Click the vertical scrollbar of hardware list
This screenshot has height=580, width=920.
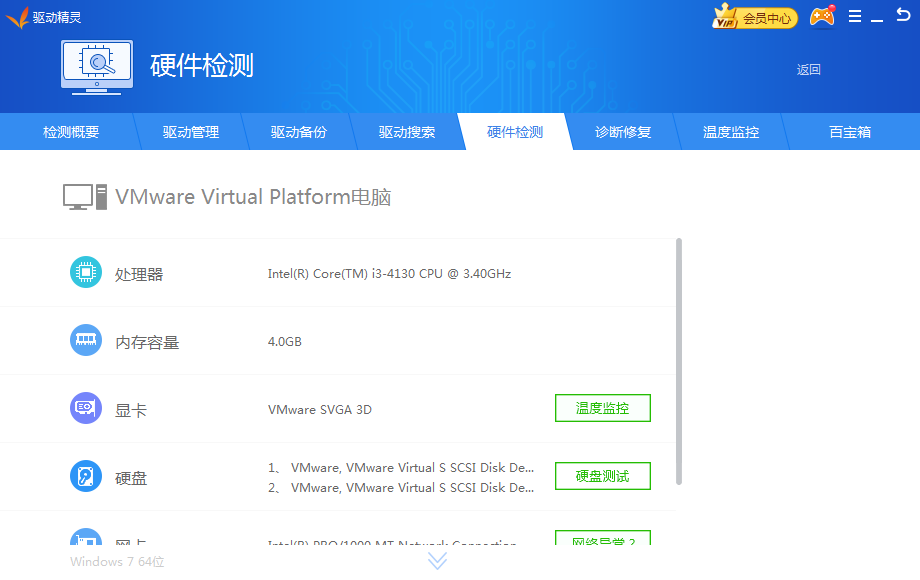[679, 360]
